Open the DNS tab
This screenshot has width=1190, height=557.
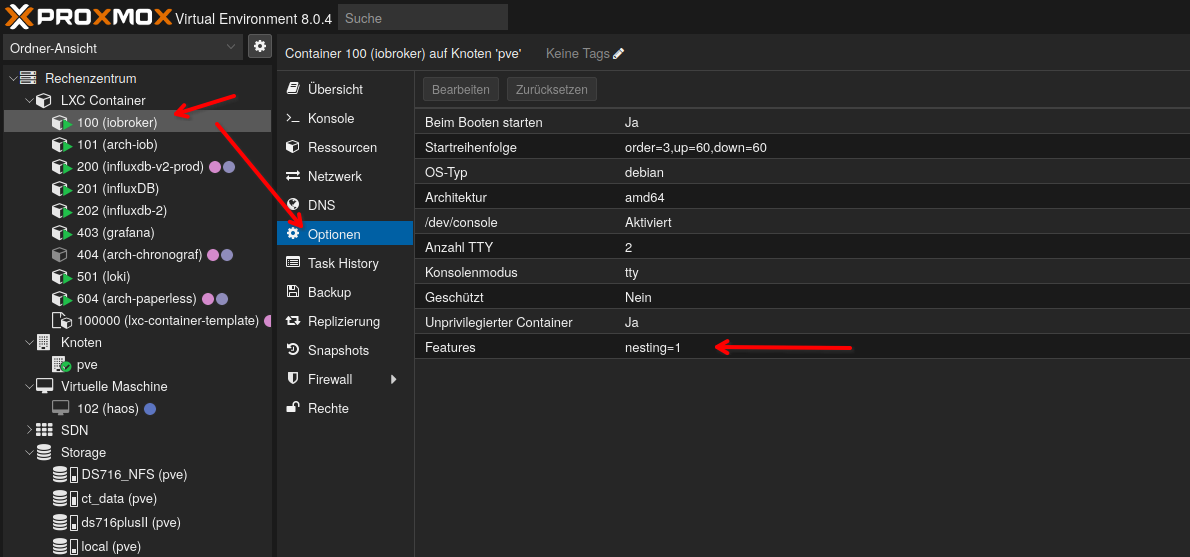coord(345,205)
